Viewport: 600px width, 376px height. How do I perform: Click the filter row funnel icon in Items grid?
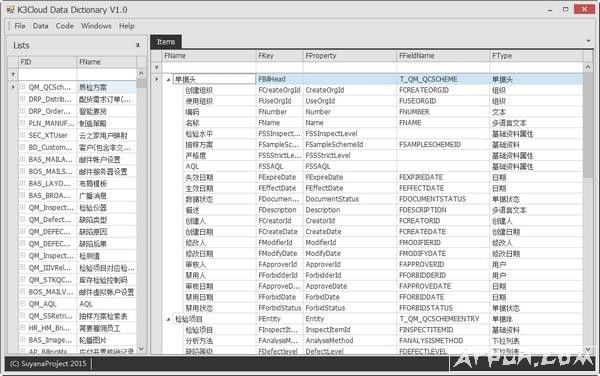(156, 68)
